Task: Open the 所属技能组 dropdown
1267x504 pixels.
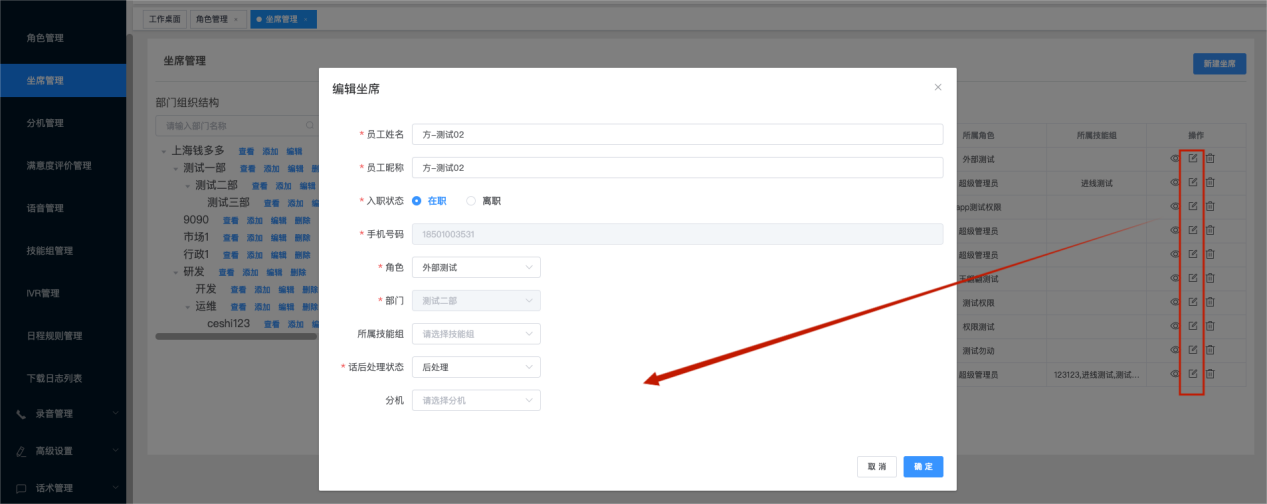Action: coord(476,334)
